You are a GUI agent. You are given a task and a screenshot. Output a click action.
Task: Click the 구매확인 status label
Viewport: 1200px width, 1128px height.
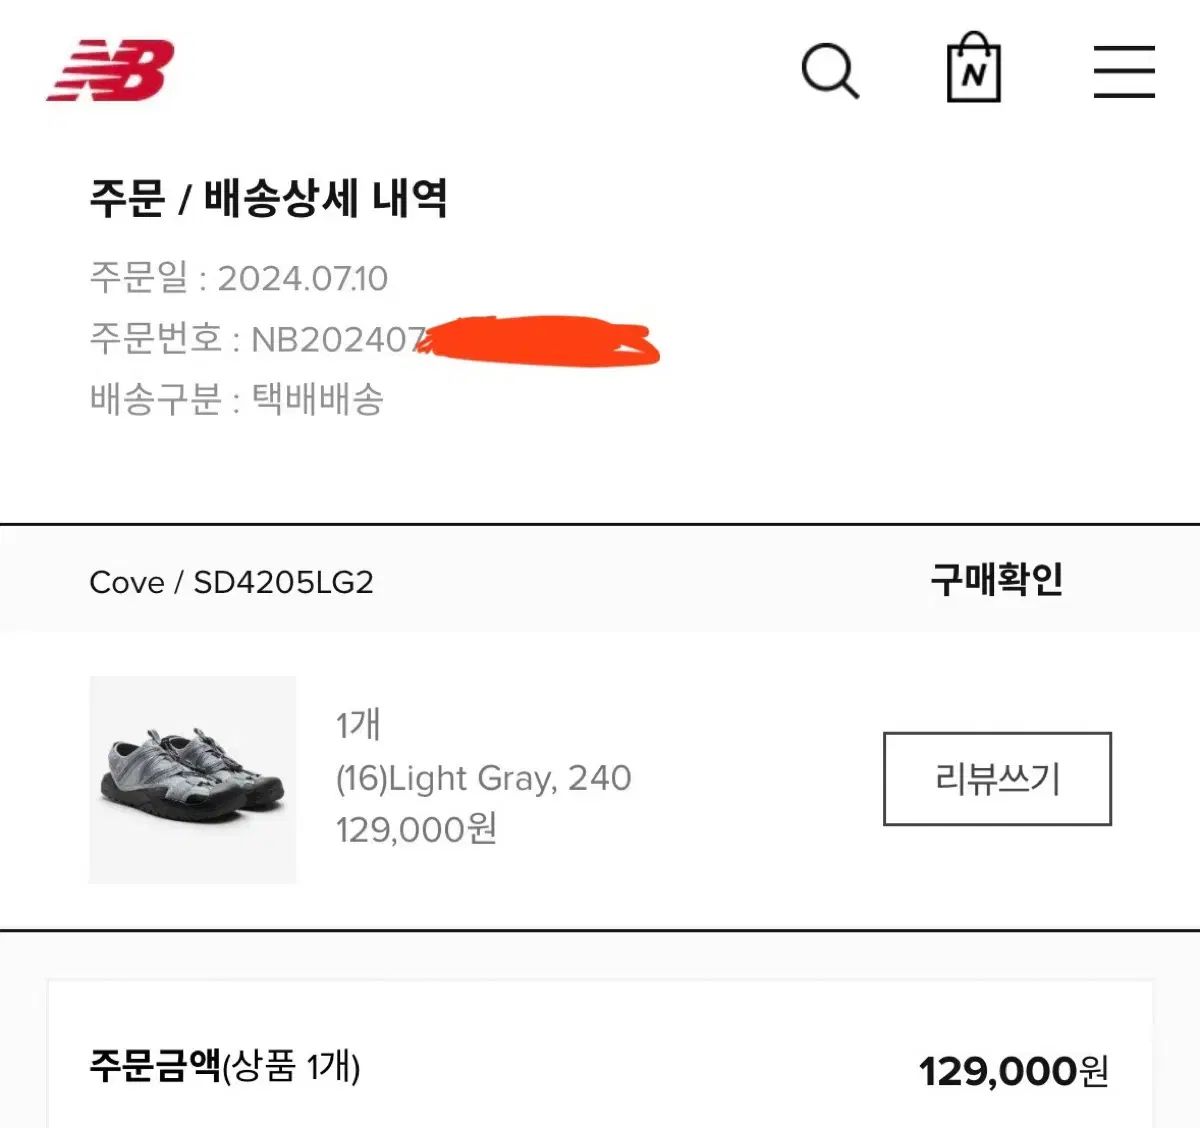(x=996, y=579)
